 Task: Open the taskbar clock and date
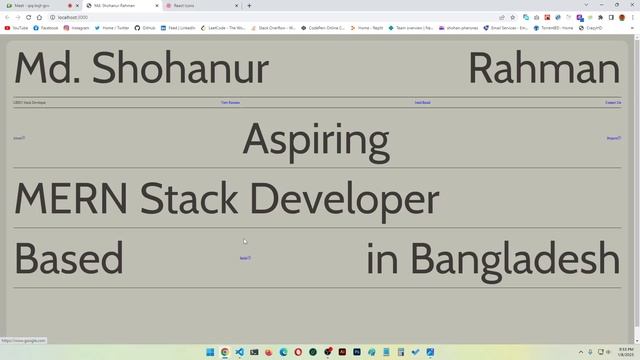626,352
